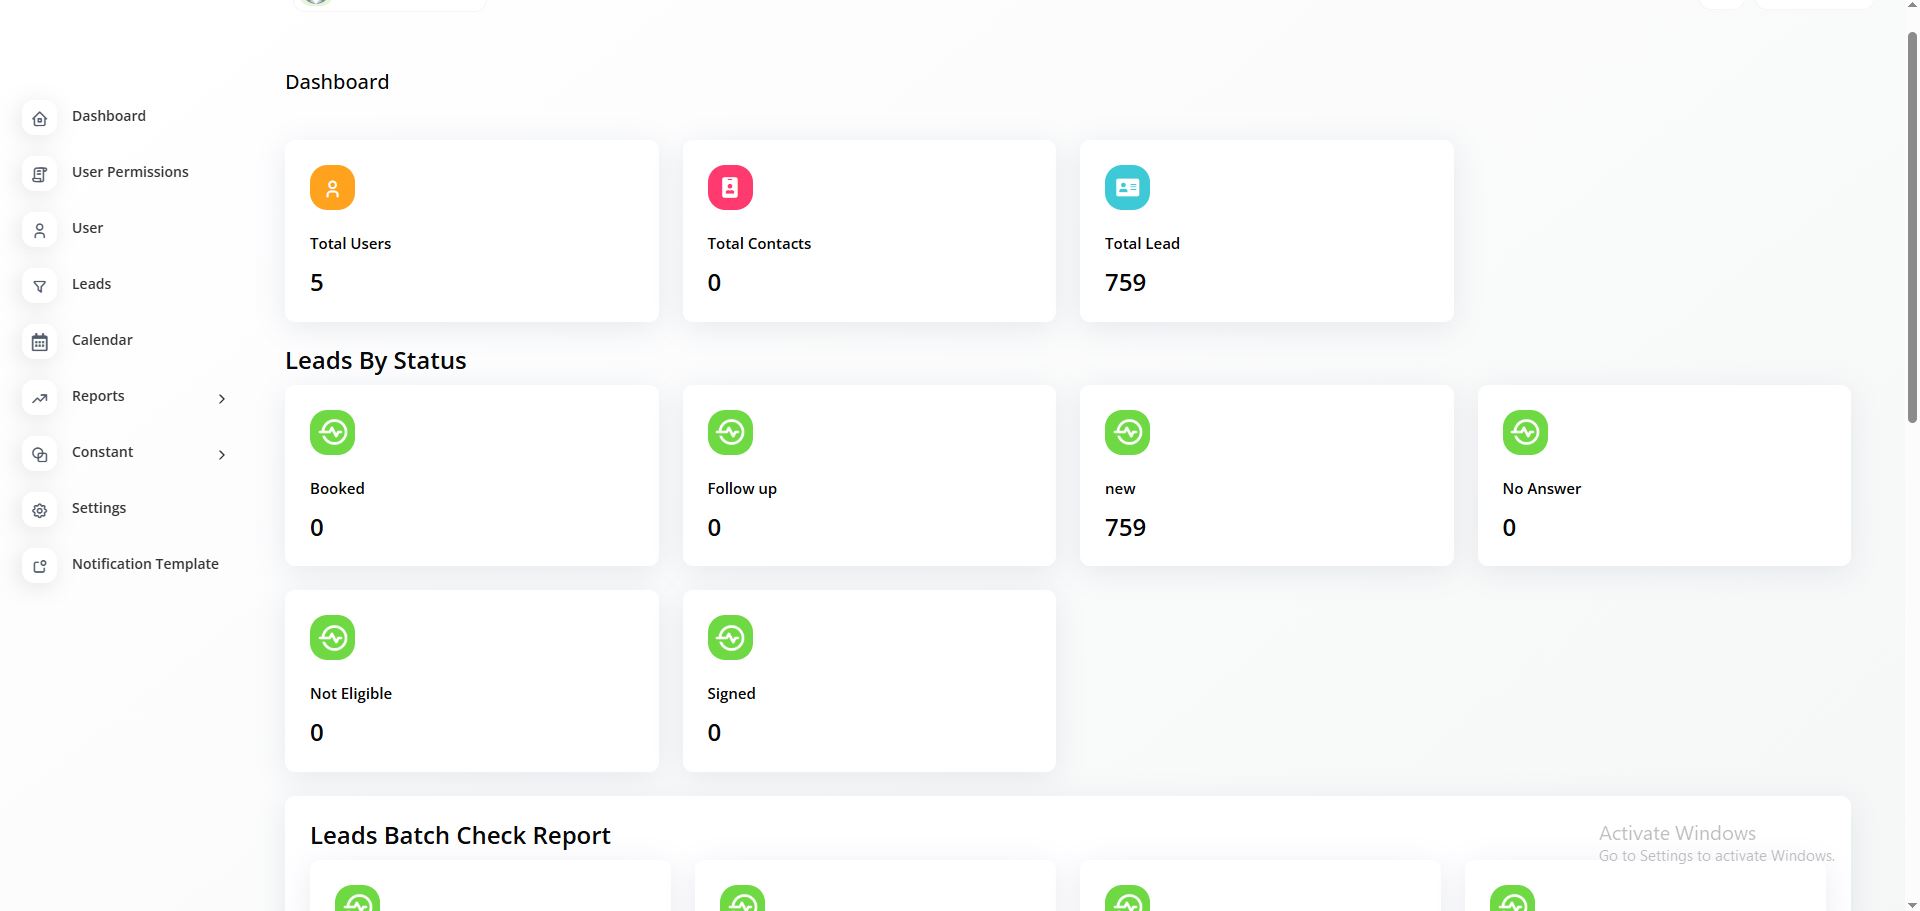Click the Settings gear icon
The width and height of the screenshot is (1920, 911).
click(x=40, y=511)
